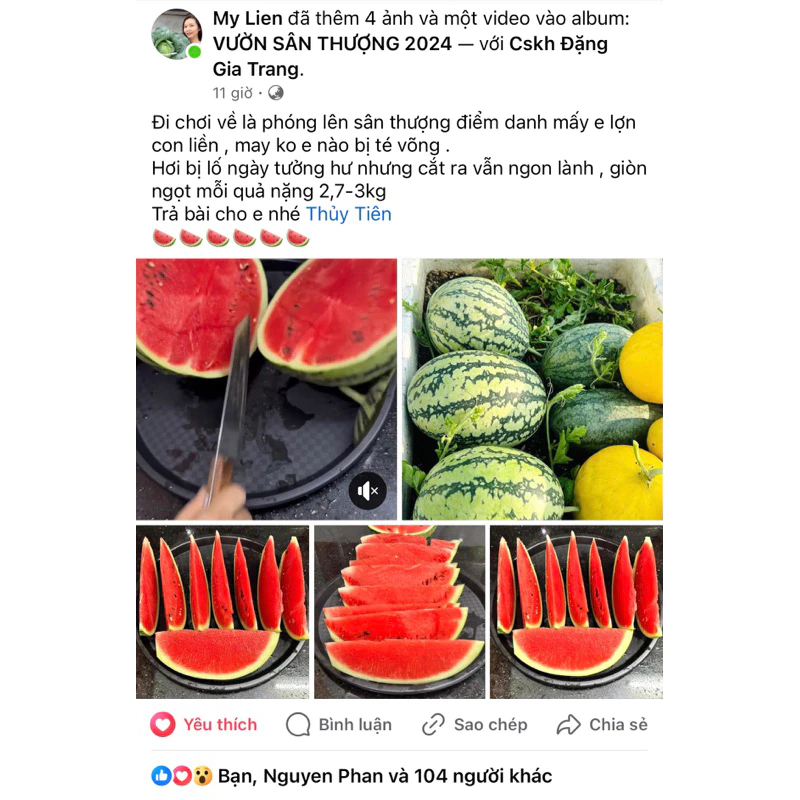Tap the red heart Yêu thích icon
Viewport: 800px width, 800px height.
click(163, 724)
